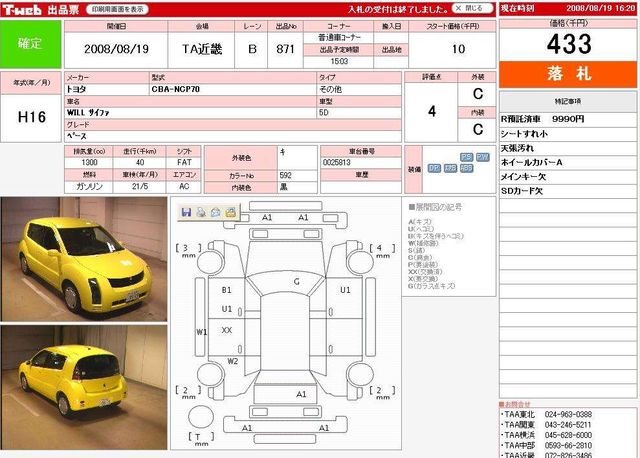Screen dimensions: 640x458
Task: Click the PS equipment badge
Action: pyautogui.click(x=467, y=157)
